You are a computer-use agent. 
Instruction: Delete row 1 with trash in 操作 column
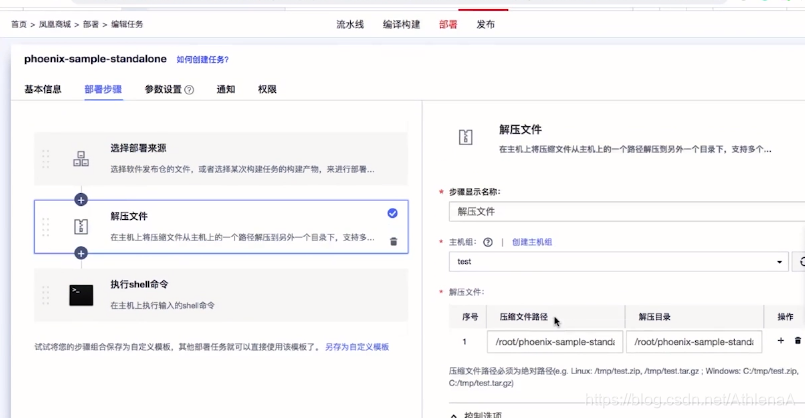(x=798, y=340)
